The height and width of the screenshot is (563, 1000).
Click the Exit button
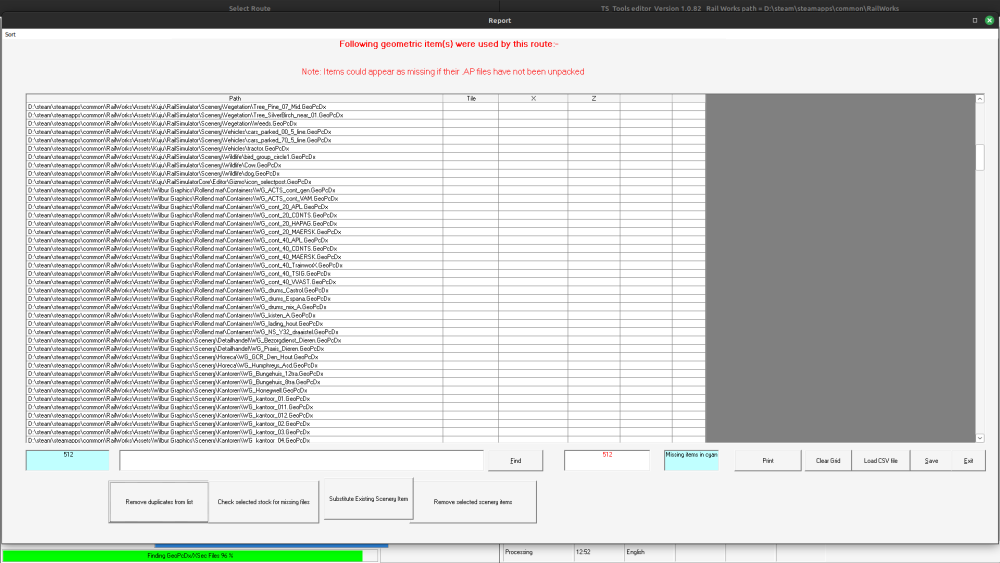tap(967, 460)
